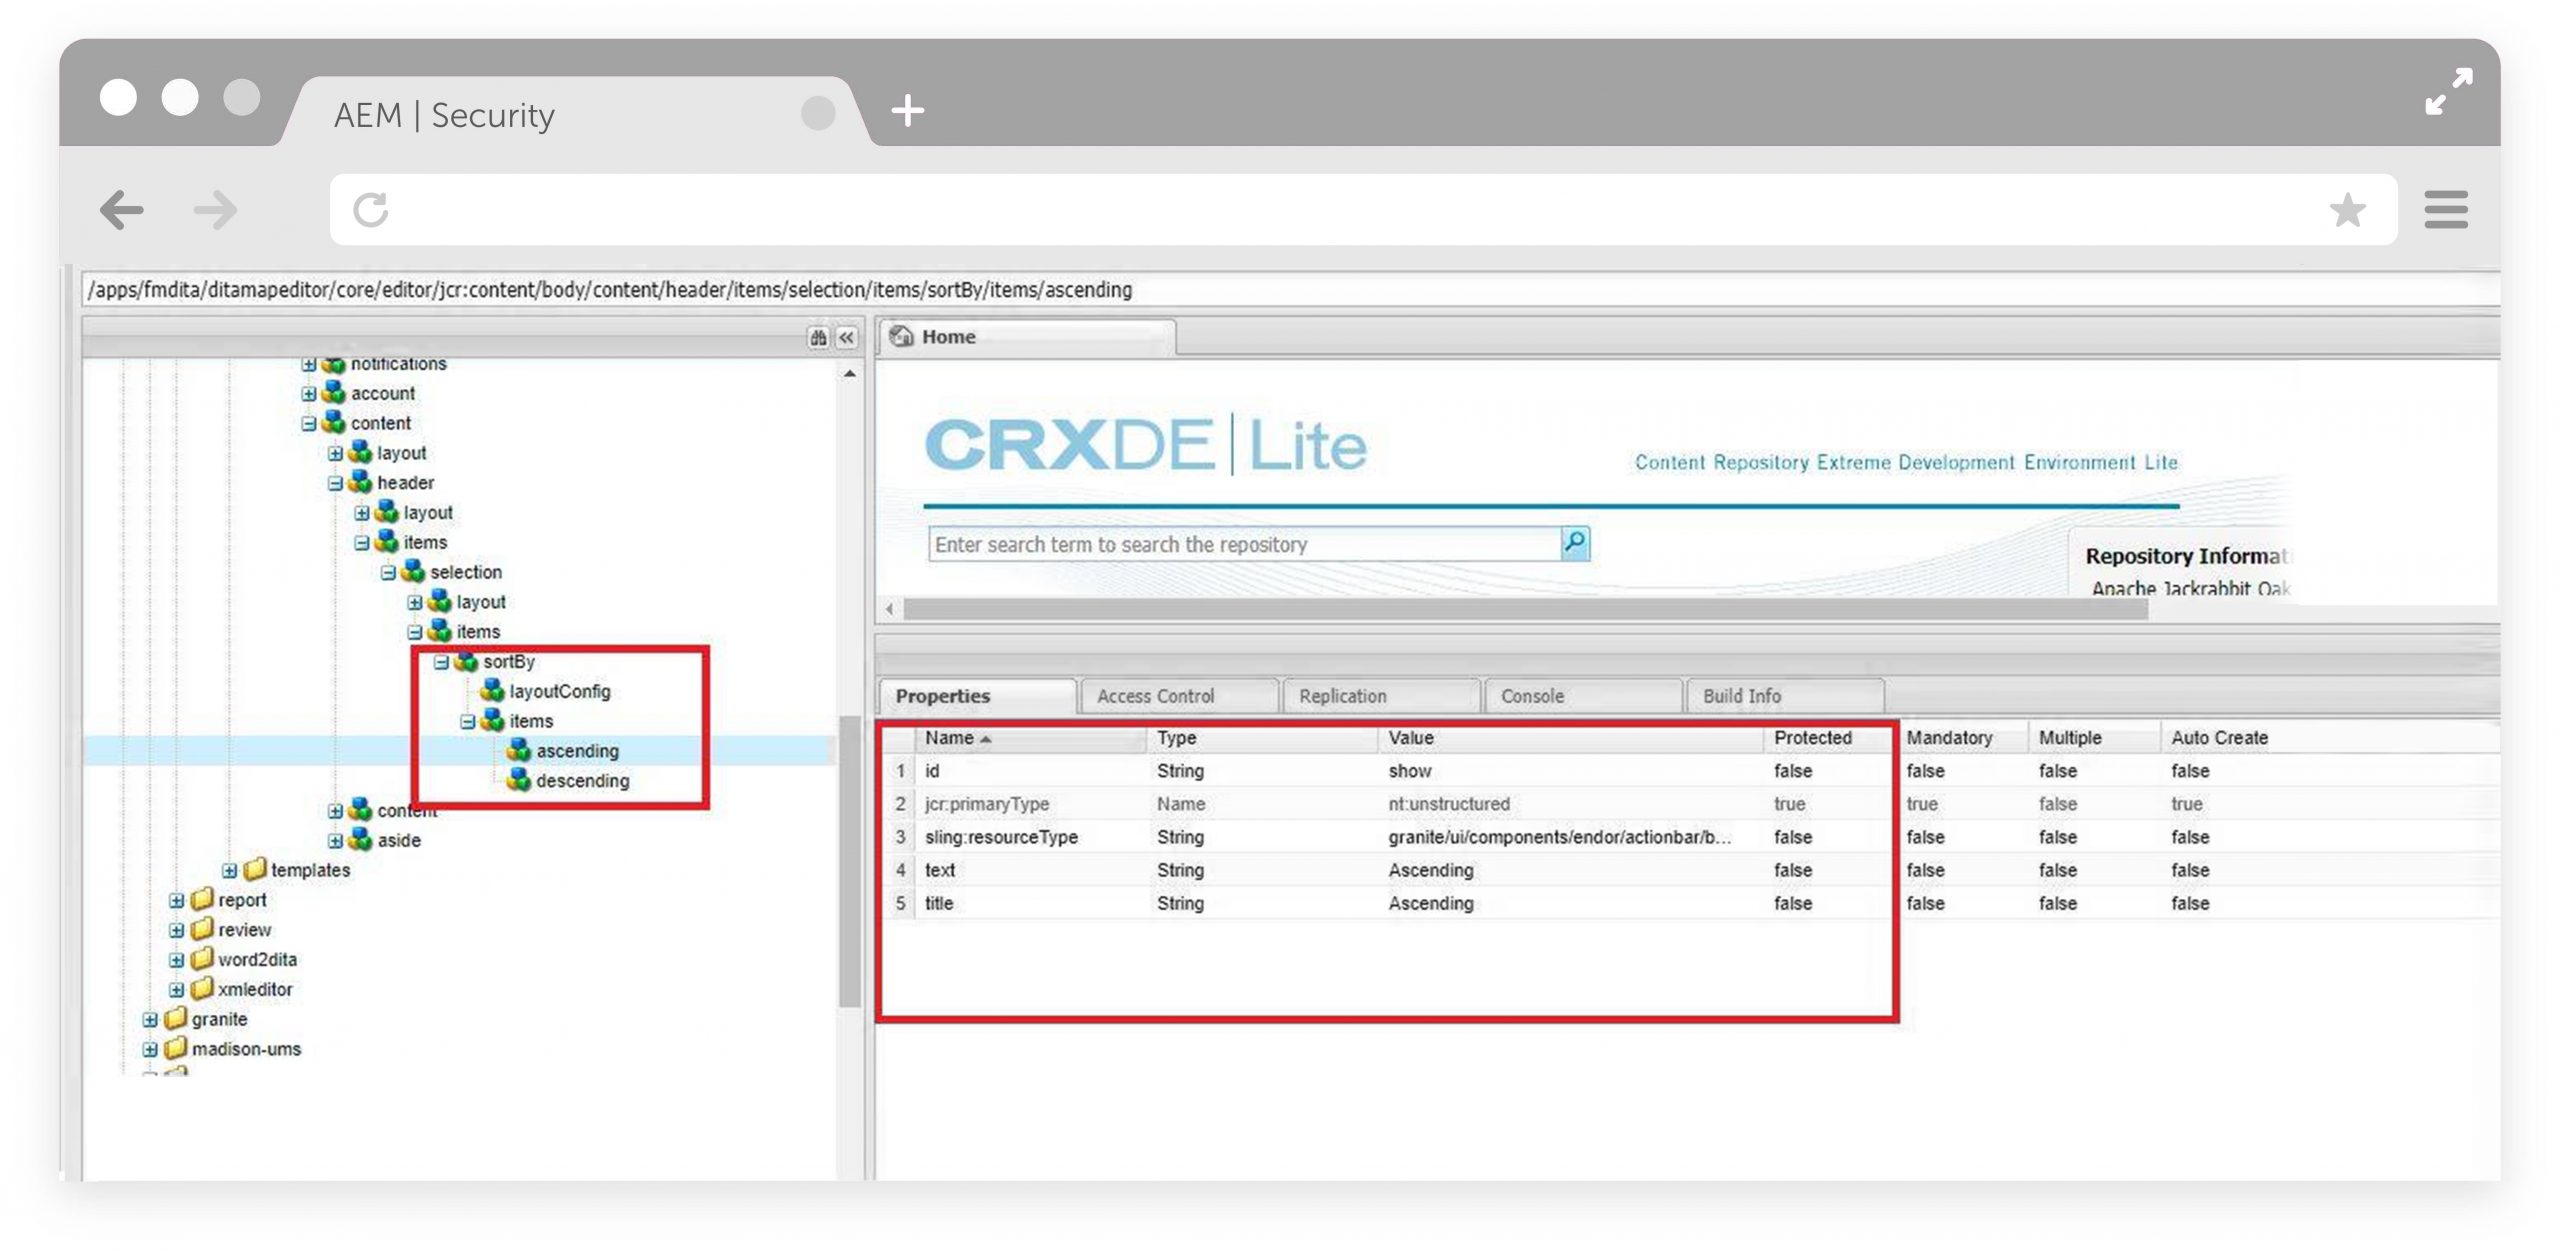Click the binoculars search icon in tree panel
Image resolution: width=2560 pixels, height=1252 pixels.
pos(818,337)
